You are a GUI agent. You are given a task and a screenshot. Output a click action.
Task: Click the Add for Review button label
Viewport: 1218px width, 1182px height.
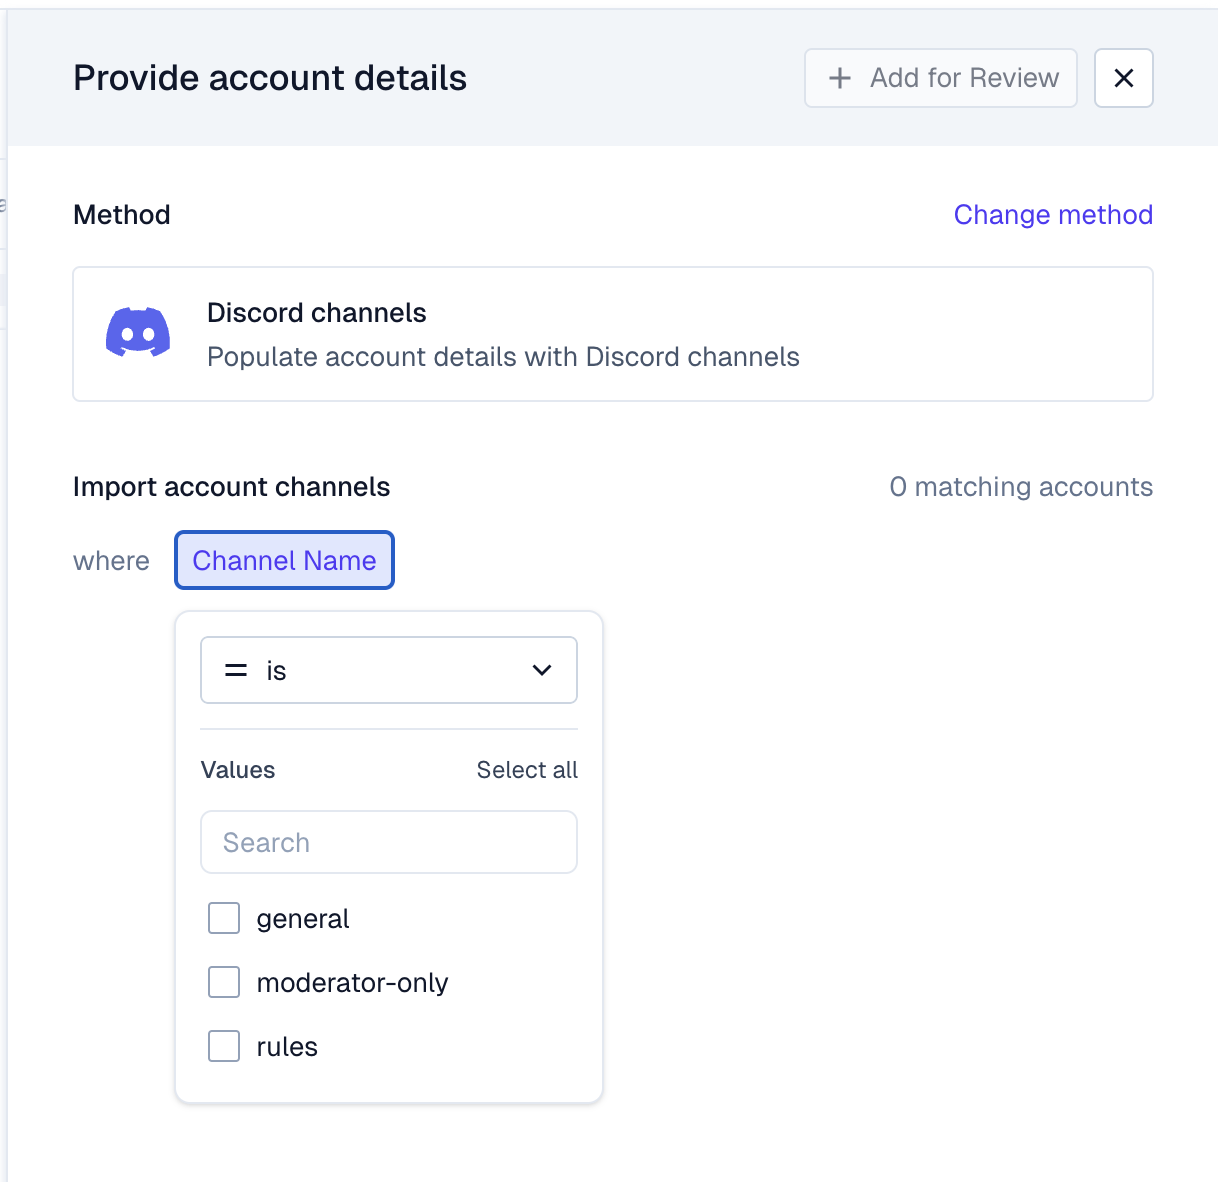tap(964, 78)
